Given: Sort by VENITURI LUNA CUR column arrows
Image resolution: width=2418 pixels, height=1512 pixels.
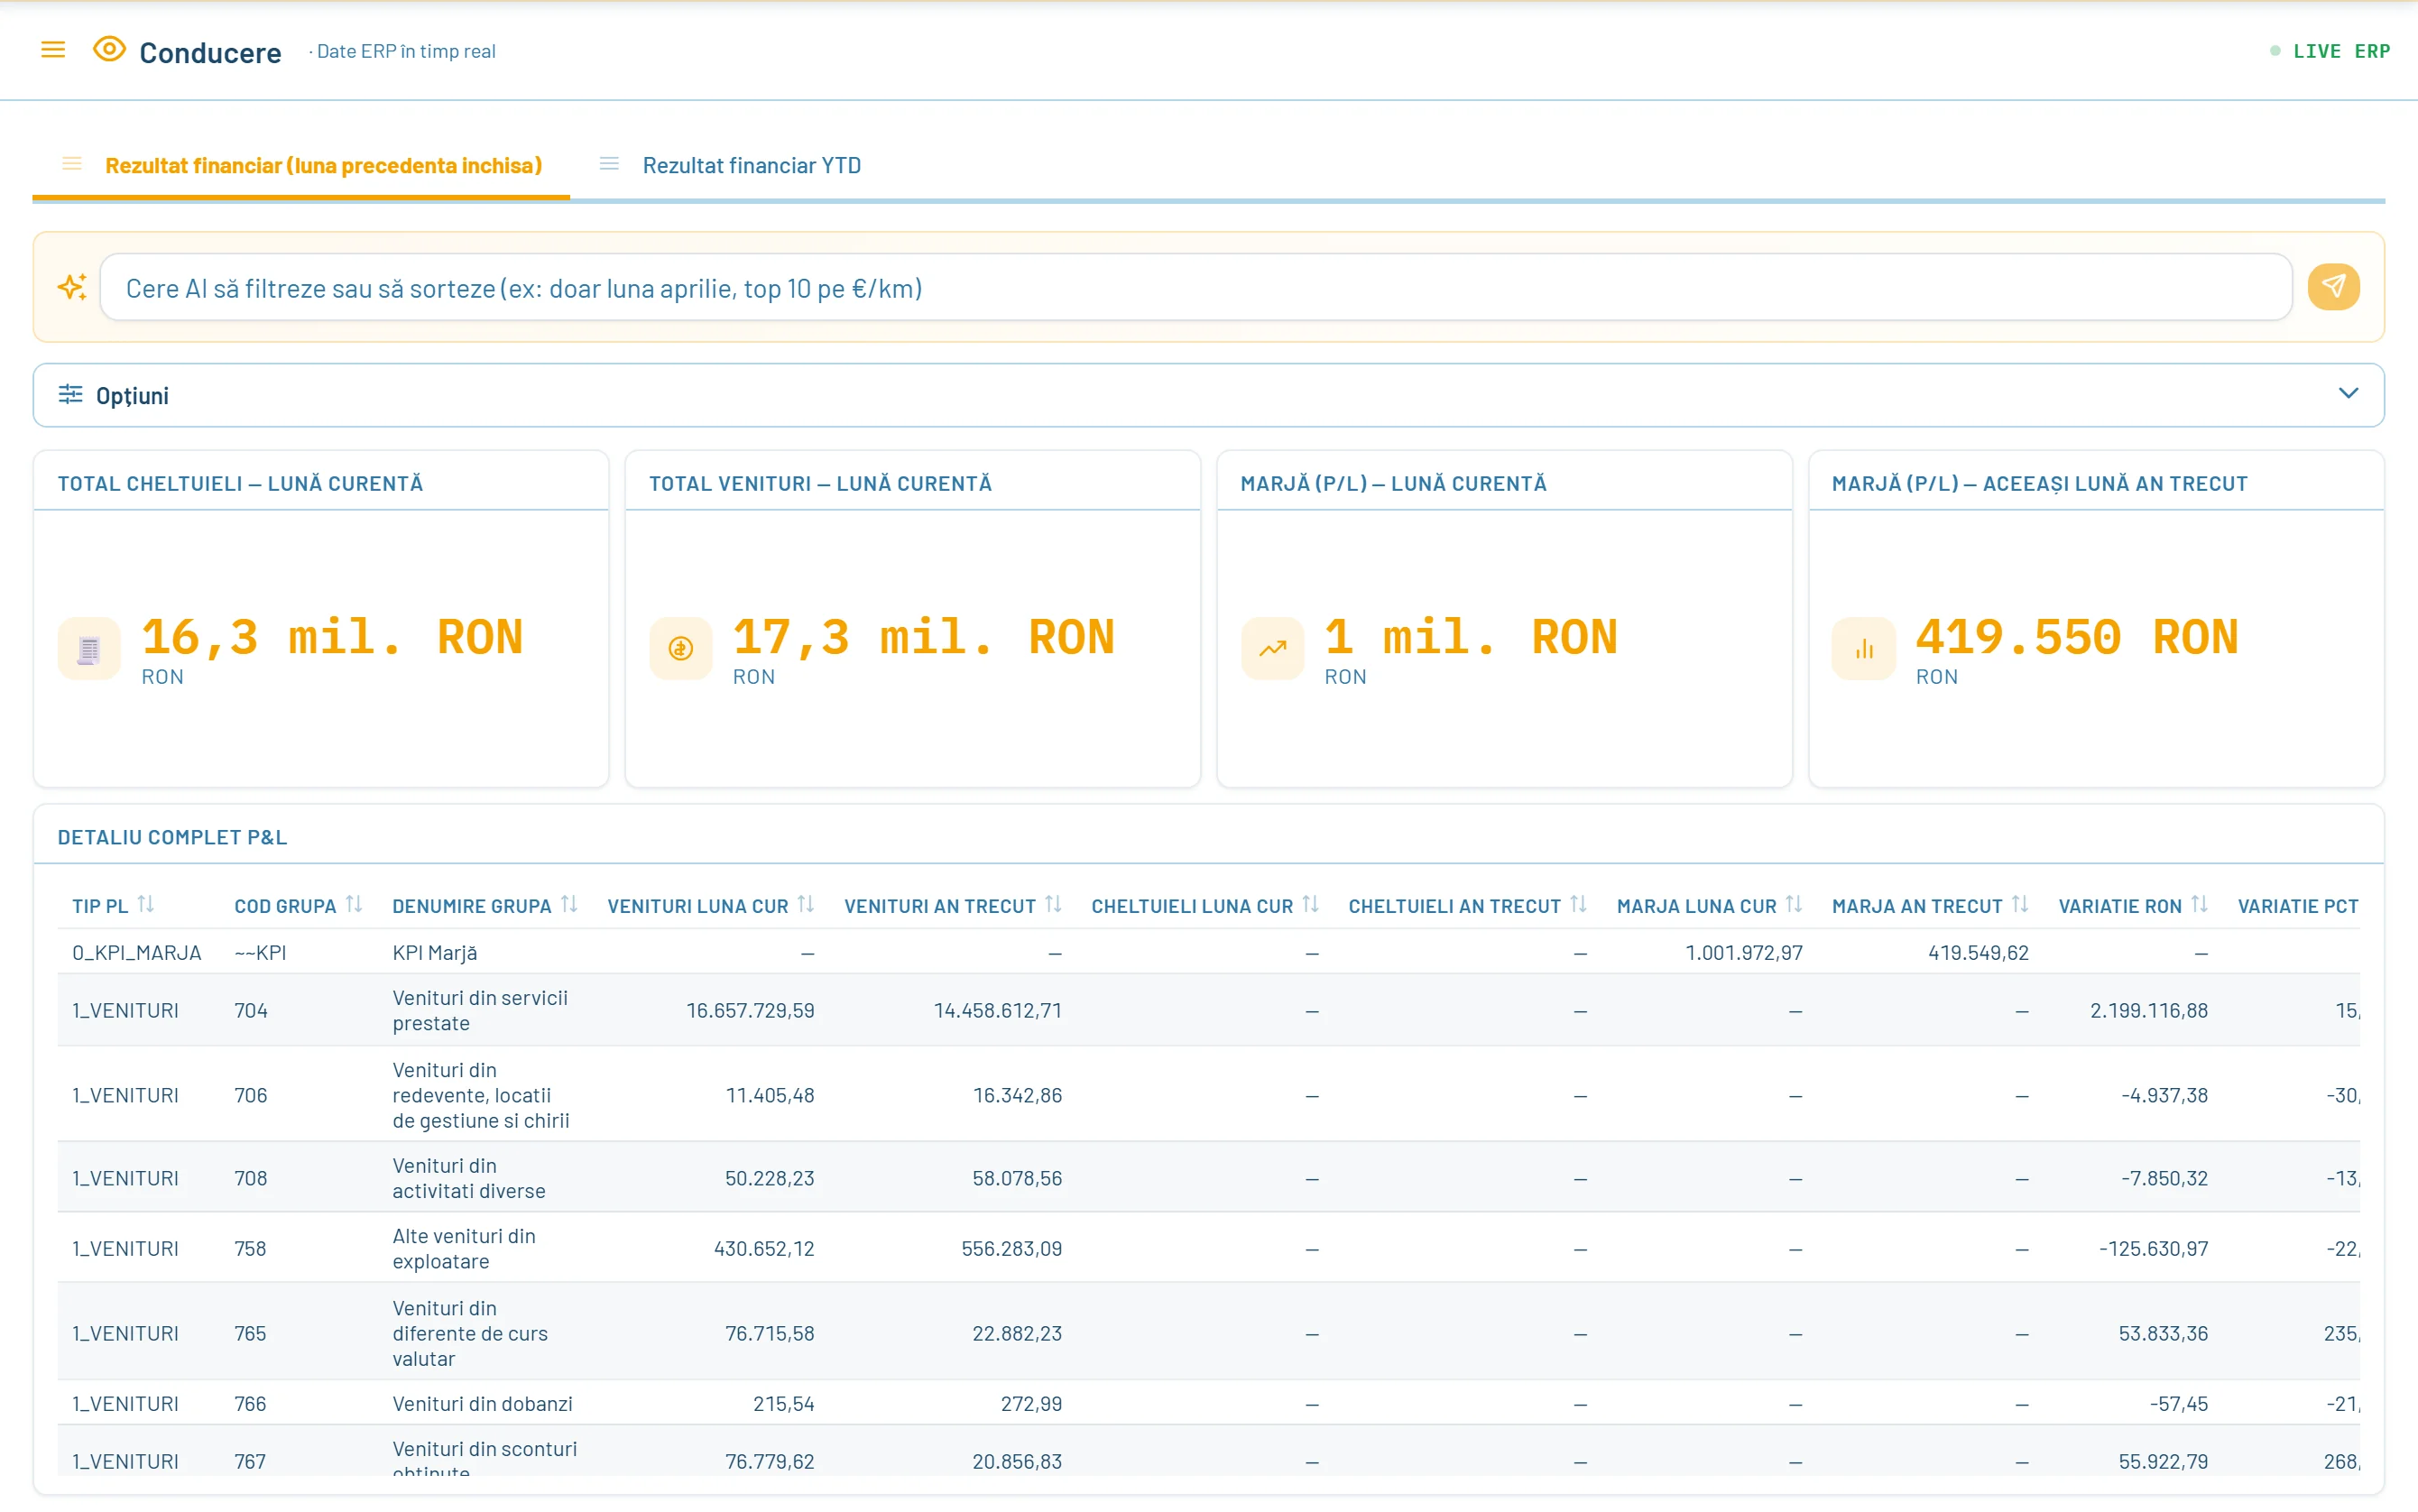Looking at the screenshot, I should click(806, 904).
